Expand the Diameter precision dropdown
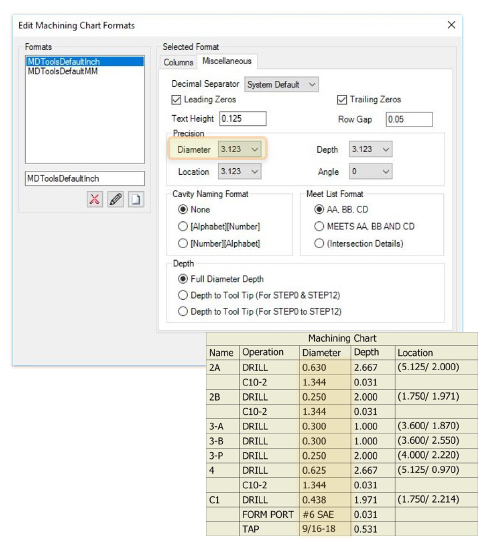This screenshot has width=490, height=546. tap(240, 149)
